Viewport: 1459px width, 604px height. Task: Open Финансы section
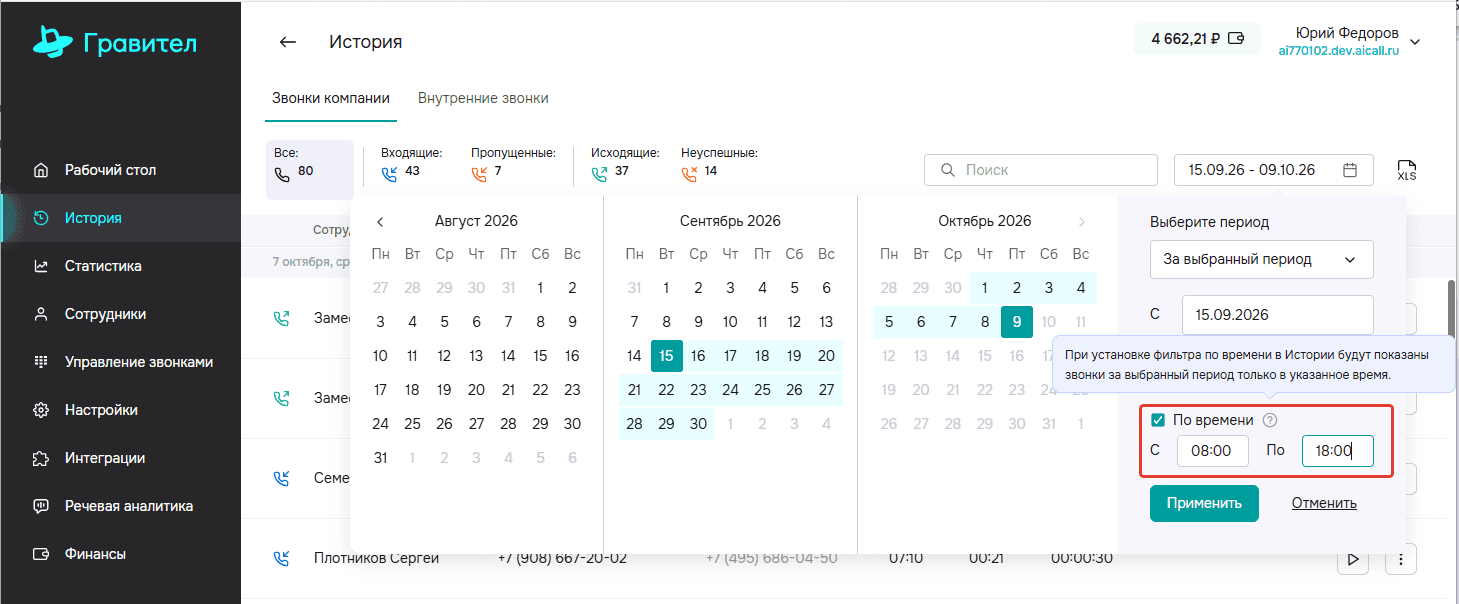coord(120,554)
